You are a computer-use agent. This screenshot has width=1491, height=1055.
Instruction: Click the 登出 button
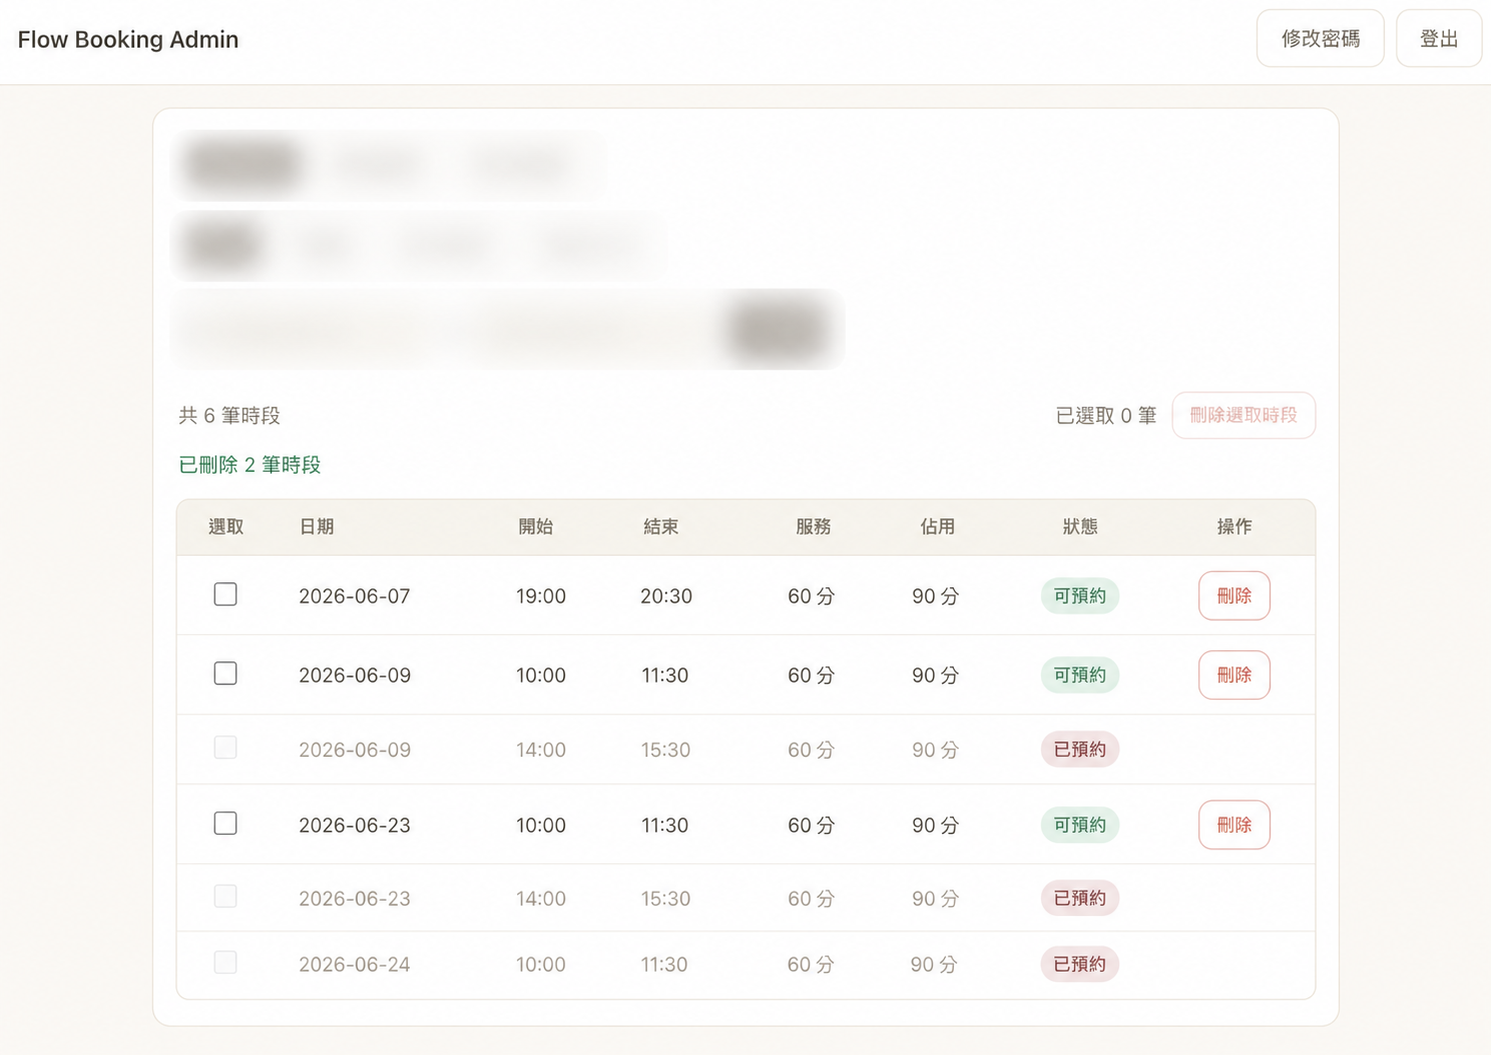pos(1438,39)
